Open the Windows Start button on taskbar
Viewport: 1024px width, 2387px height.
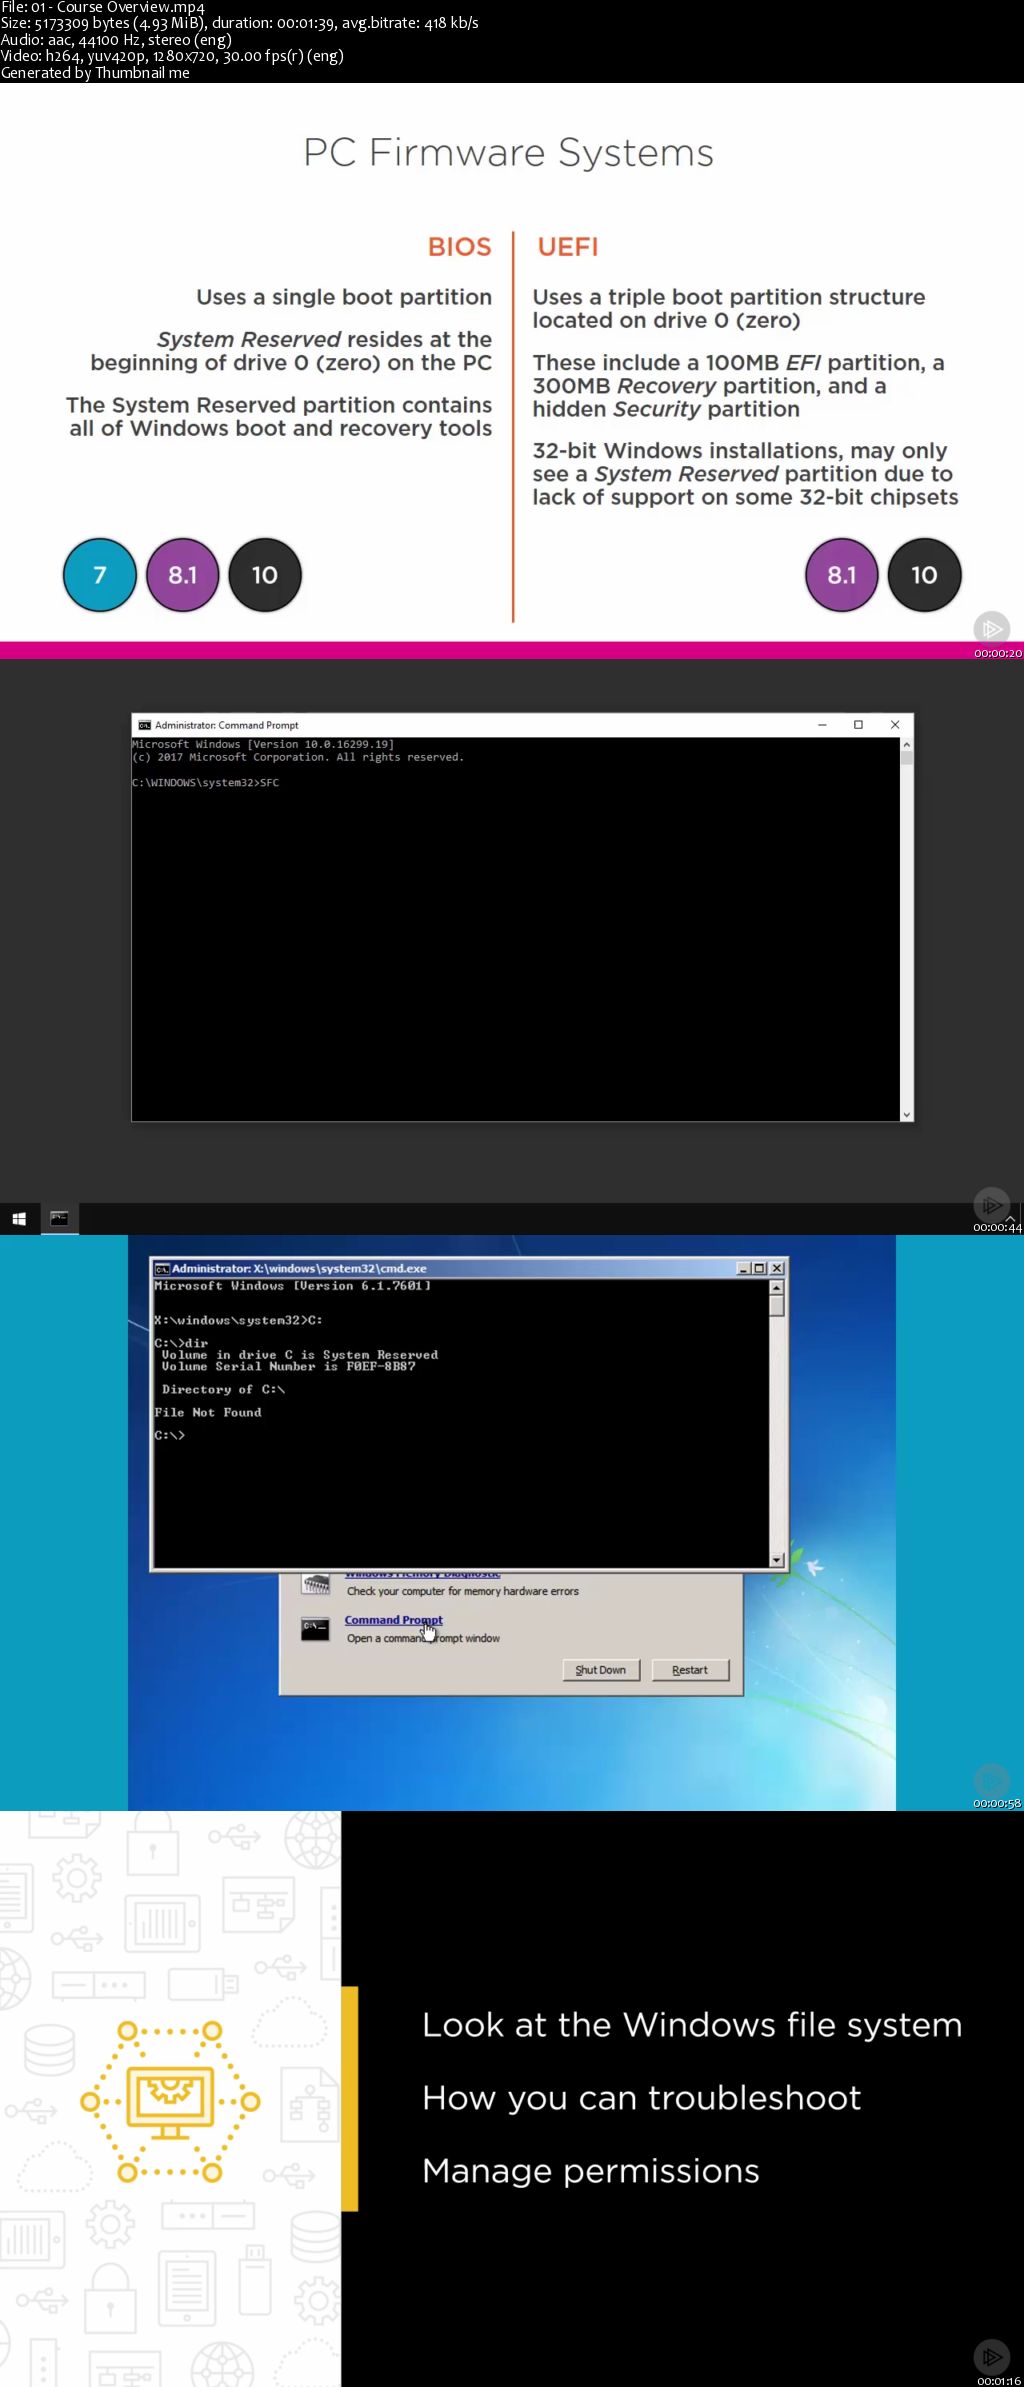pos(19,1219)
